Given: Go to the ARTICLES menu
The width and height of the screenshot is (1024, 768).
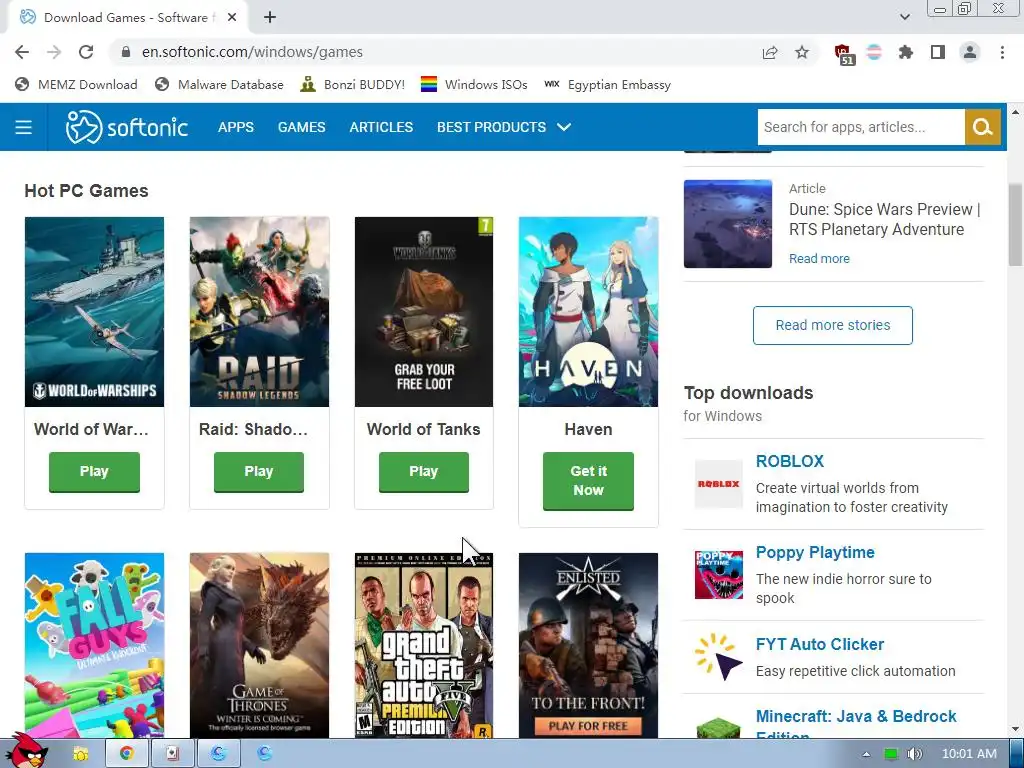Looking at the screenshot, I should 381,127.
